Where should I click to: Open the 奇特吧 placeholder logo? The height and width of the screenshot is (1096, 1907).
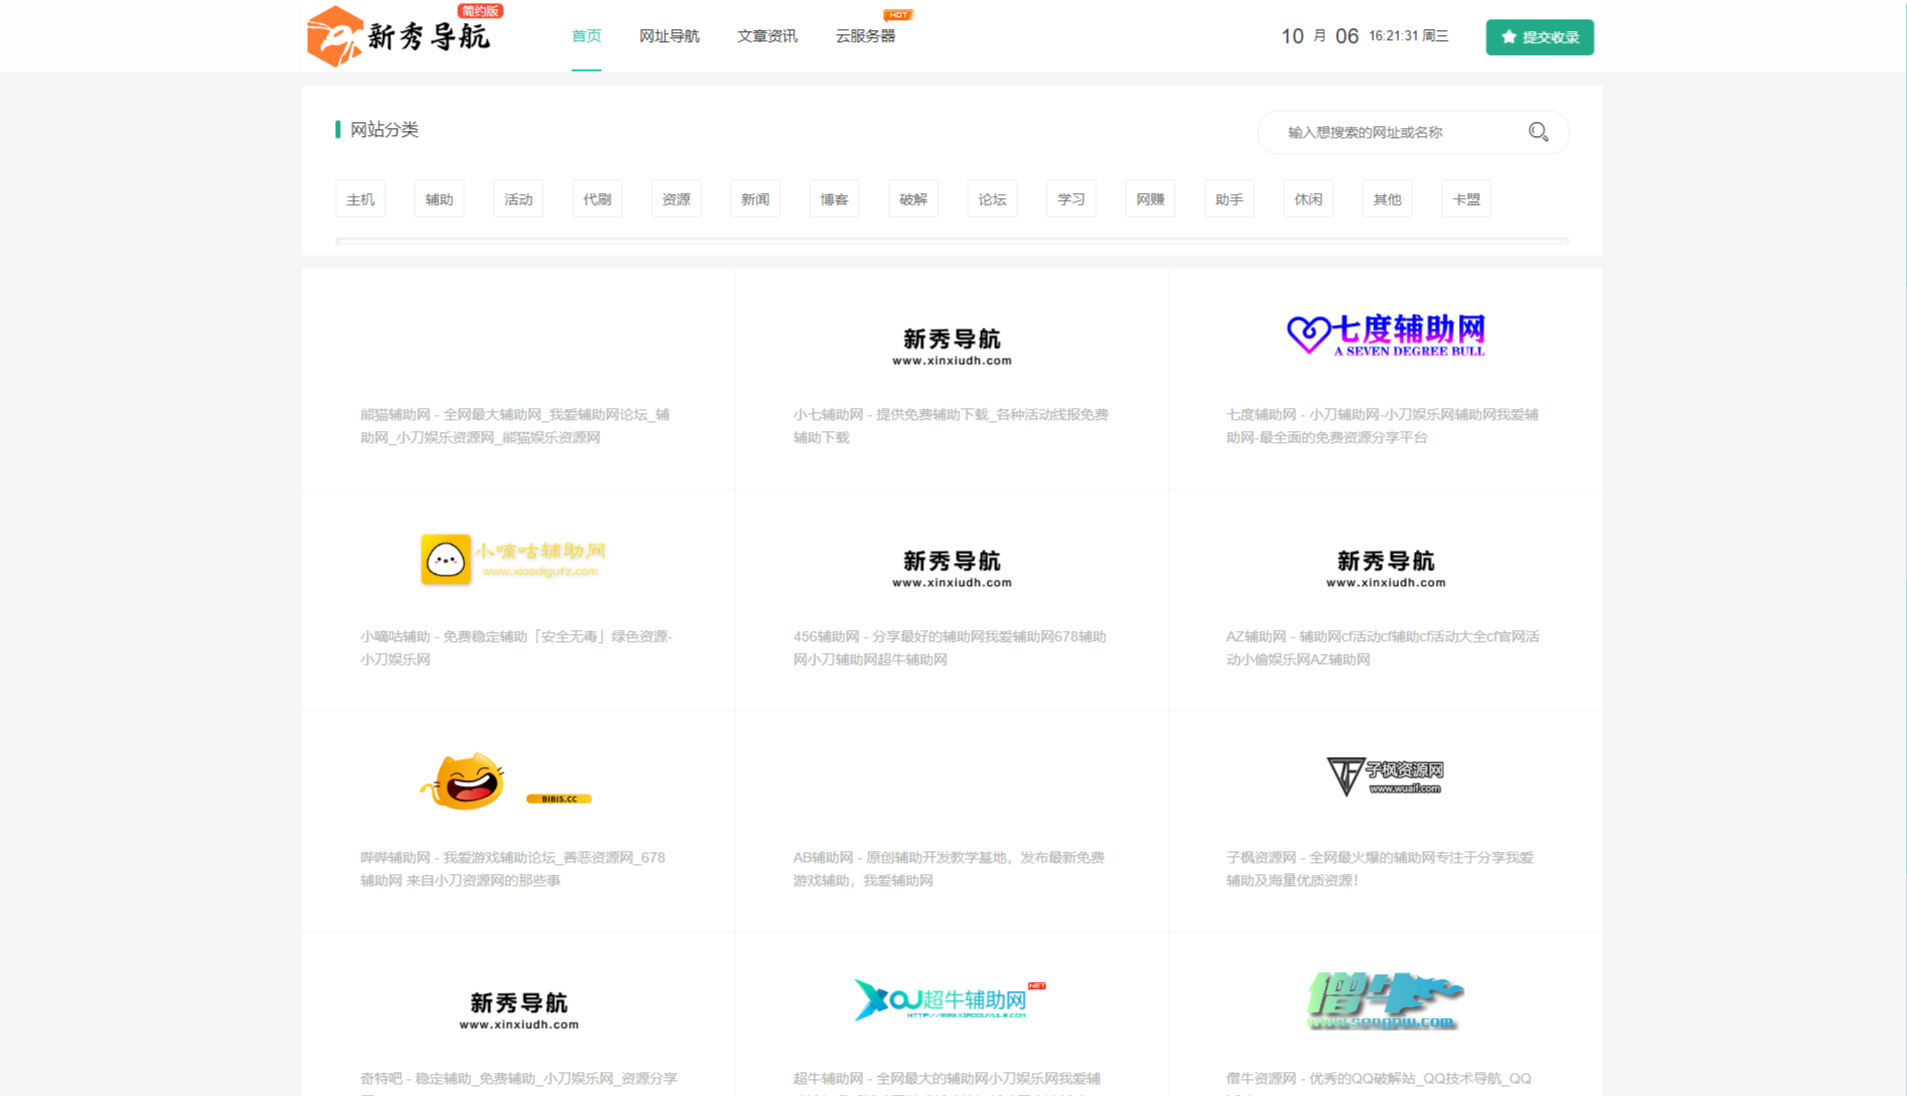click(x=519, y=1010)
